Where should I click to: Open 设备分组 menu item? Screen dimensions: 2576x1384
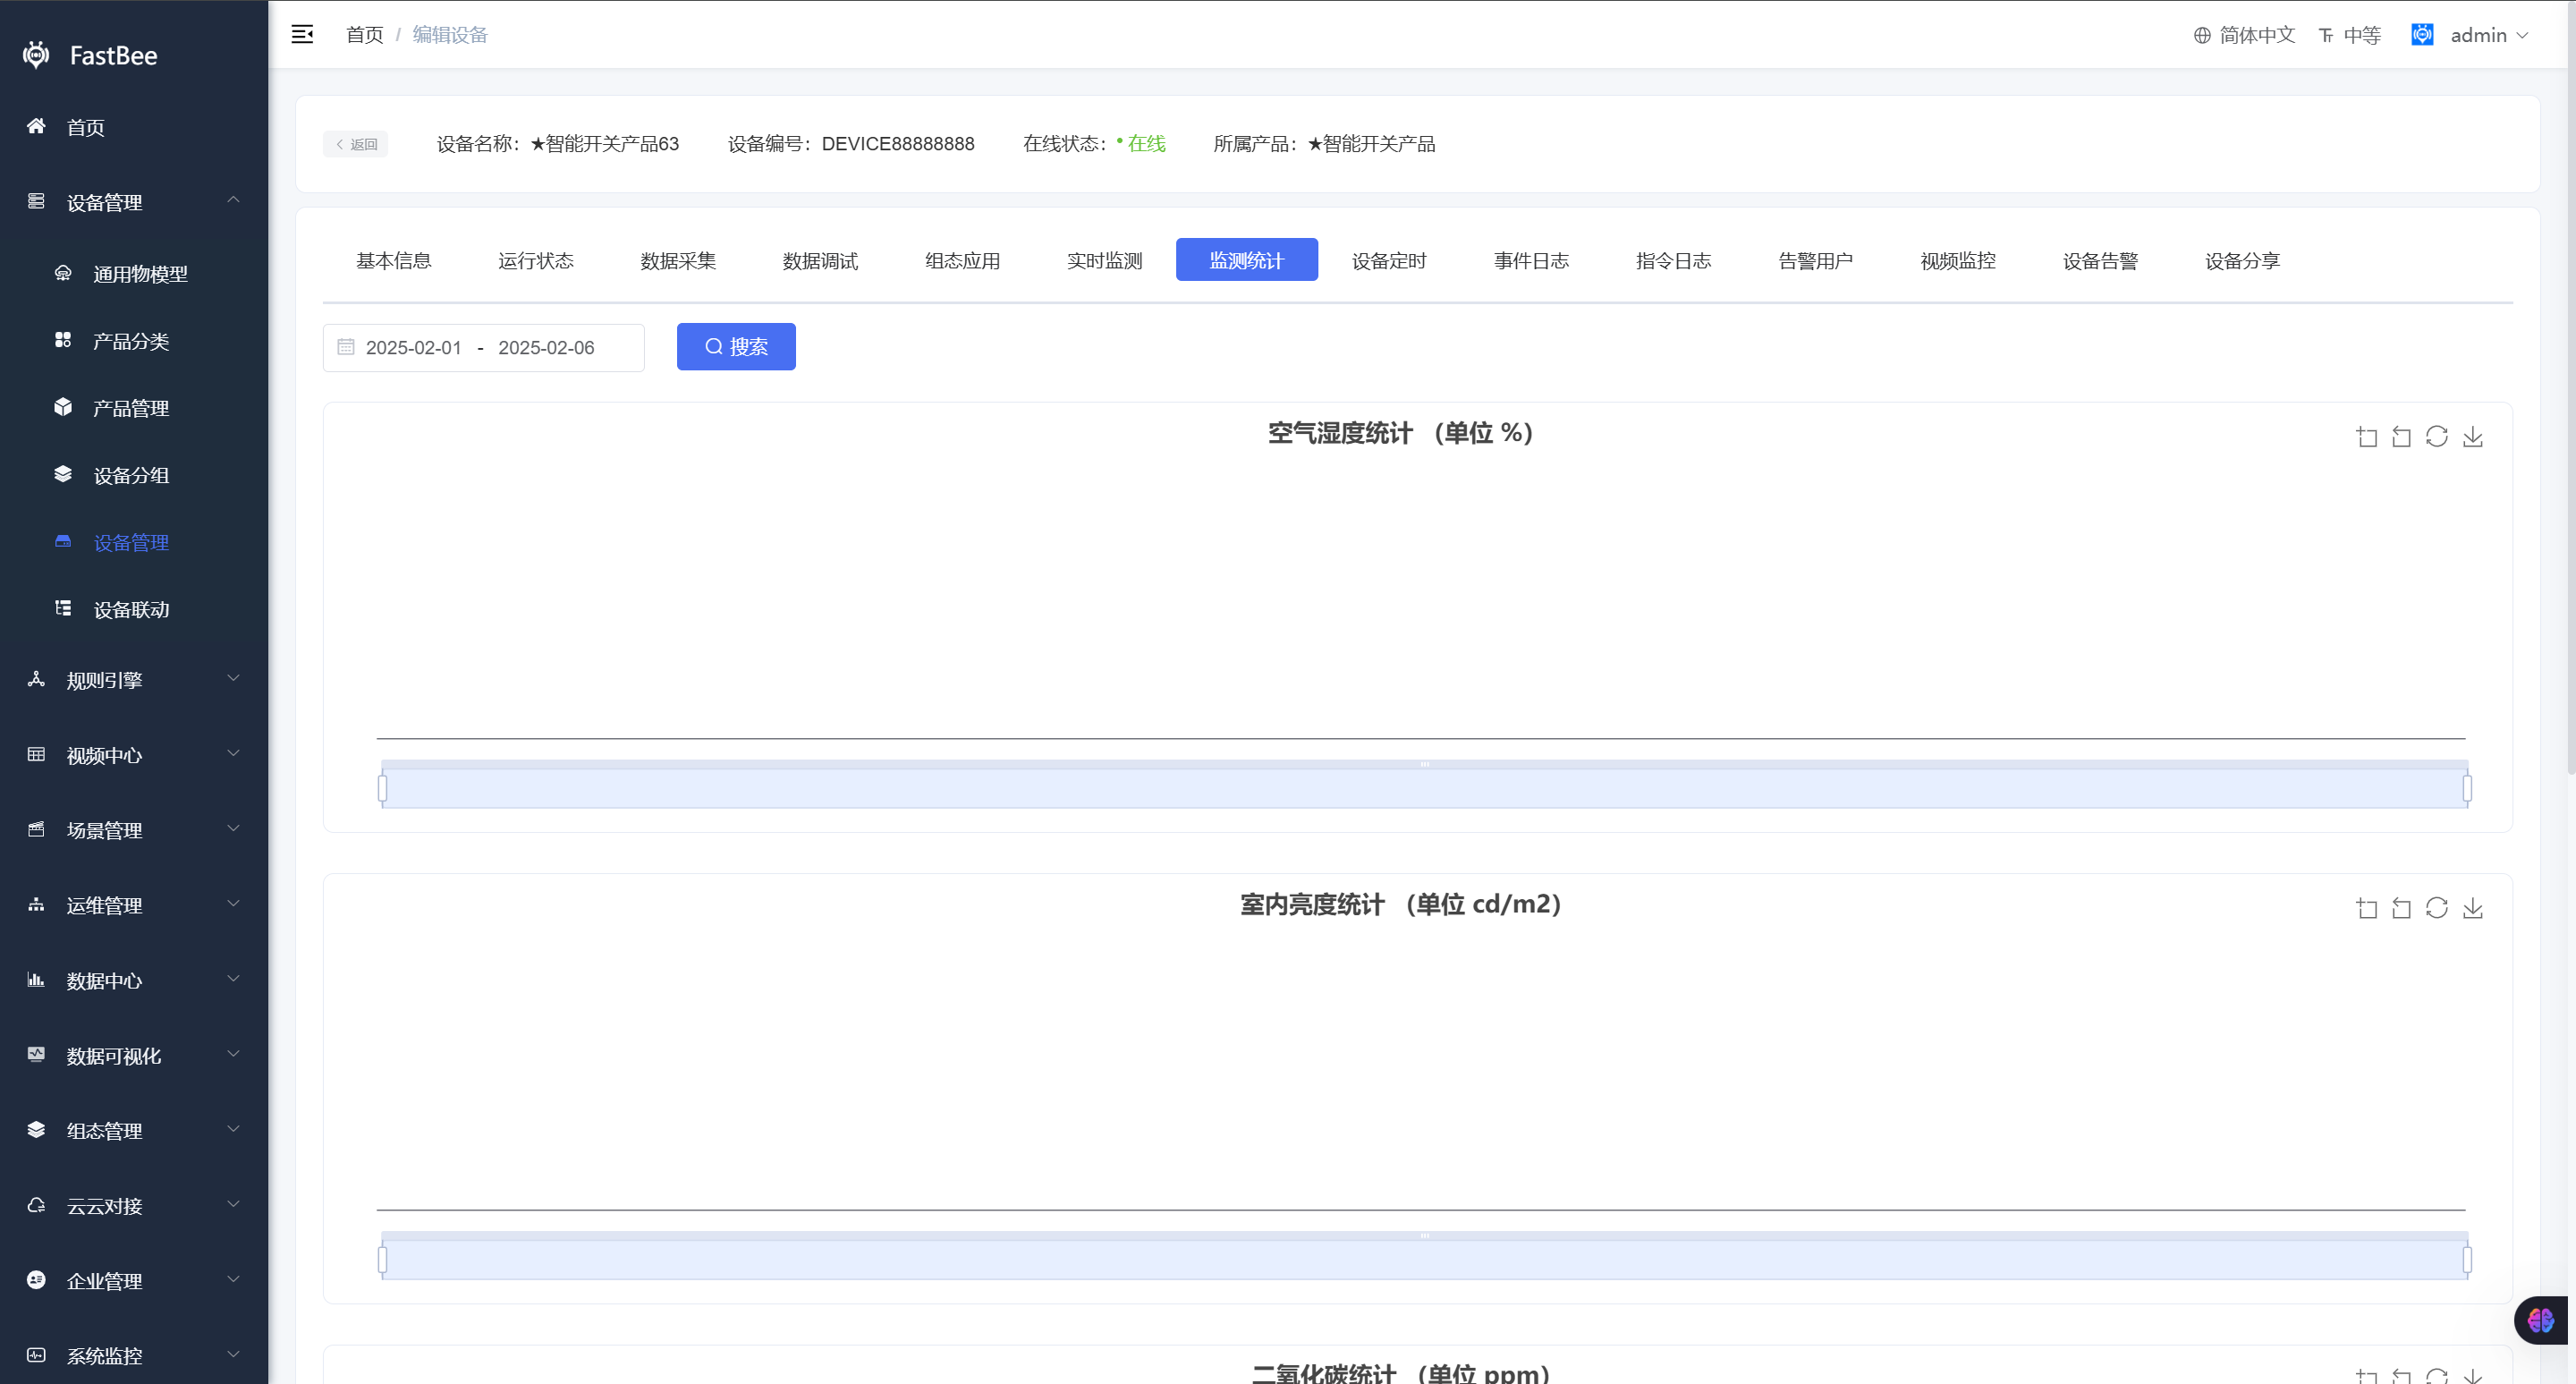pyautogui.click(x=134, y=475)
